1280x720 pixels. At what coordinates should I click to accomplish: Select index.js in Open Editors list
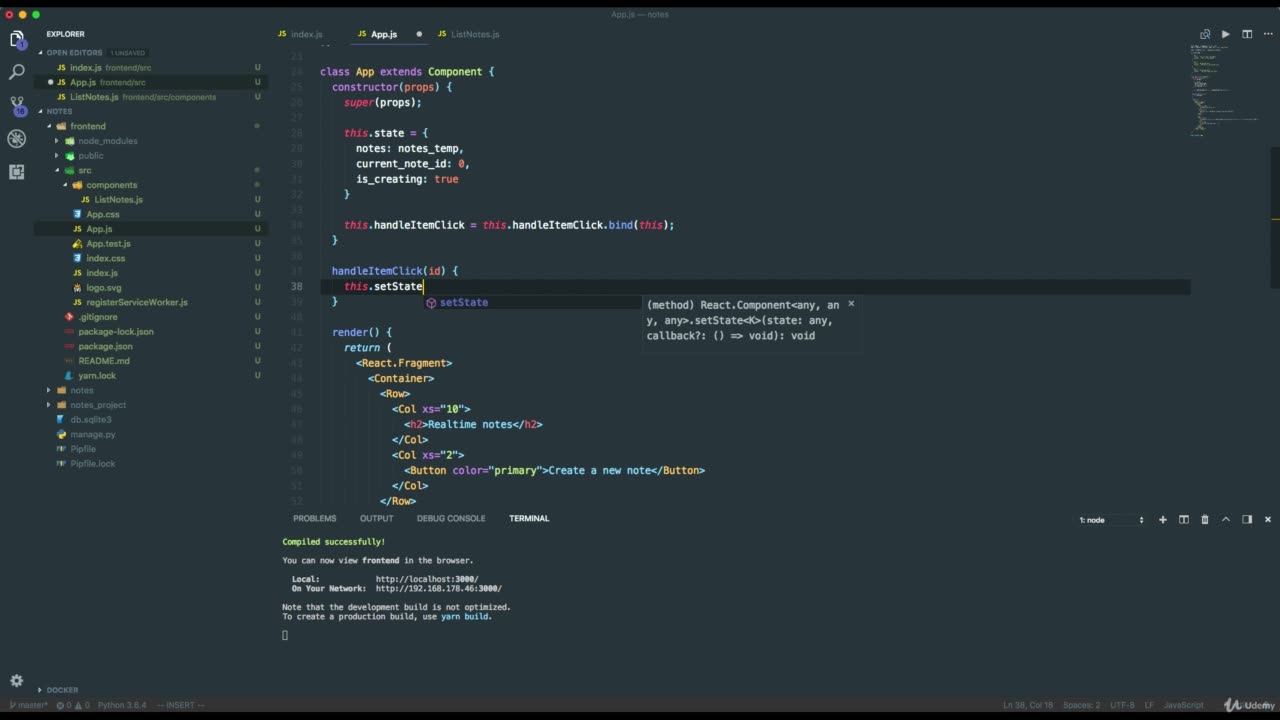tap(86, 67)
